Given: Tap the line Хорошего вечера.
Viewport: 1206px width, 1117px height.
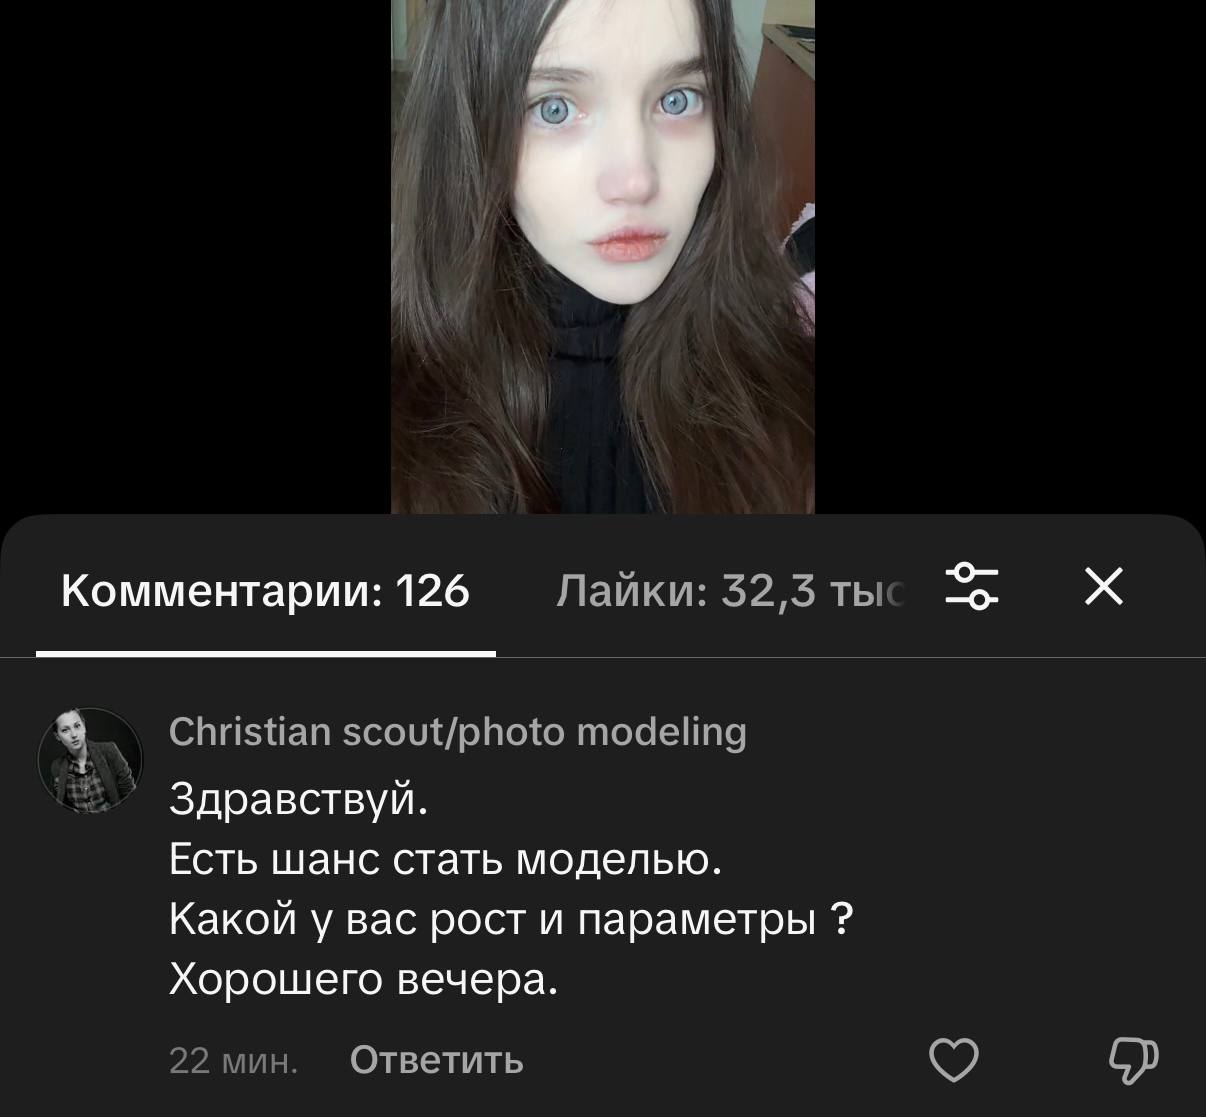Looking at the screenshot, I should pyautogui.click(x=363, y=979).
